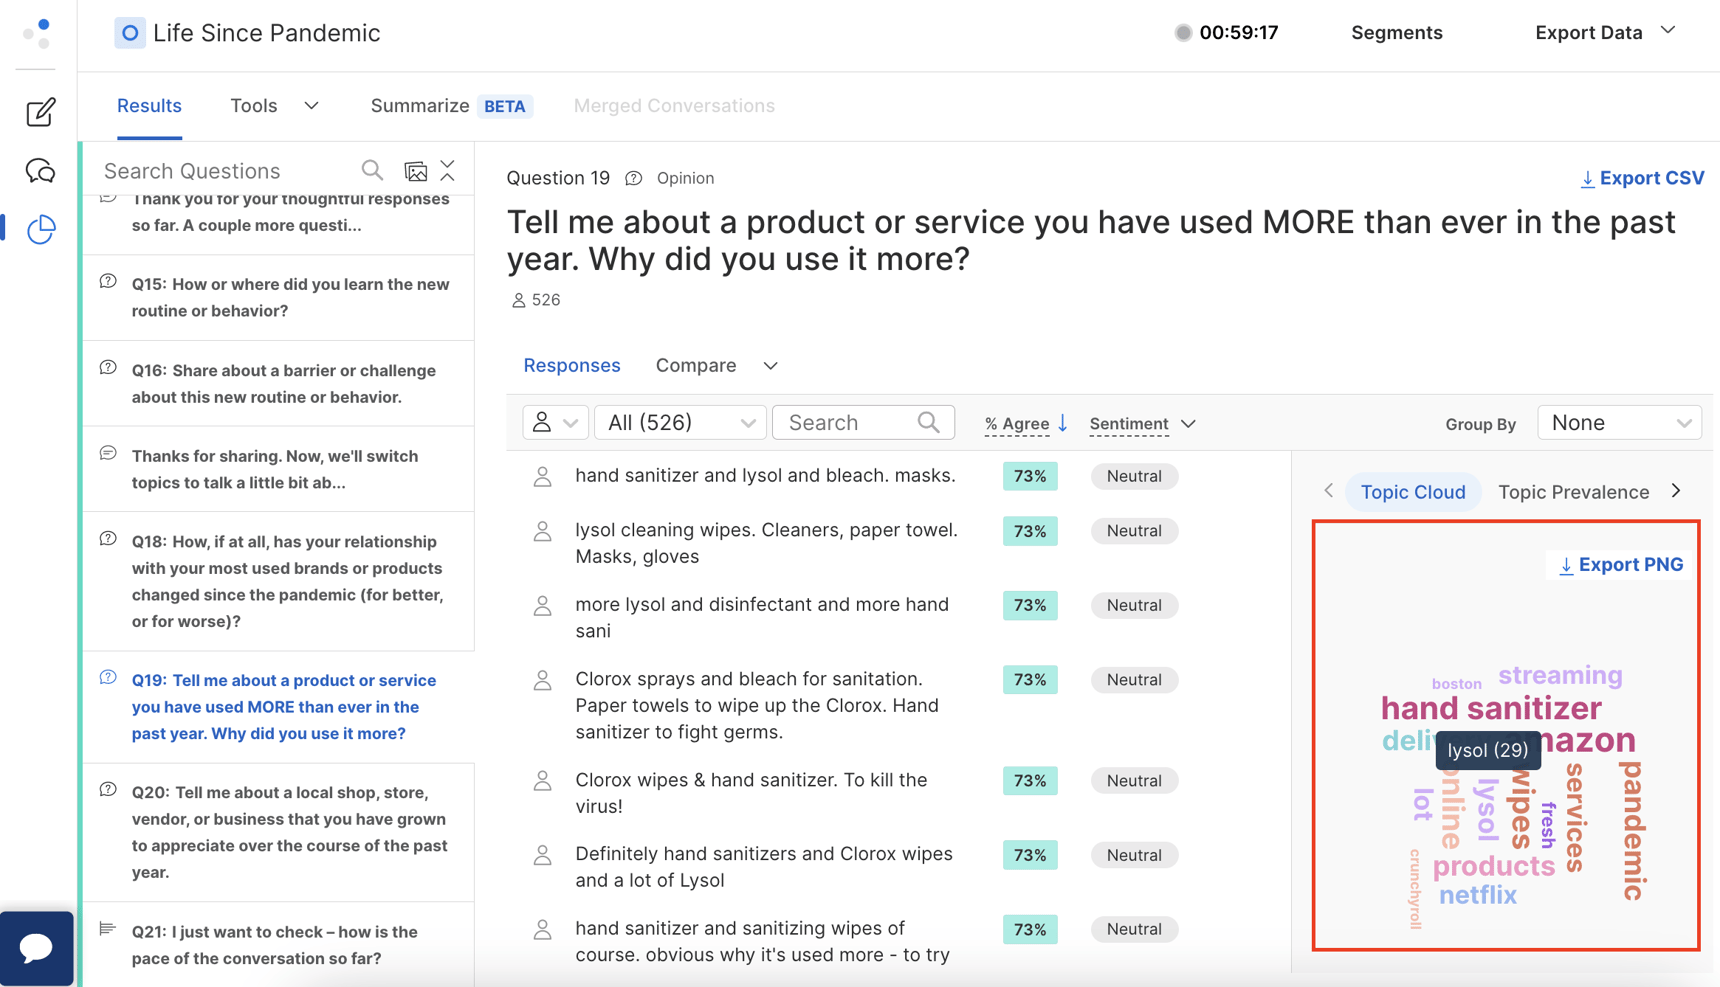Click 'services' in topic cloud
The height and width of the screenshot is (987, 1720).
(x=1574, y=817)
